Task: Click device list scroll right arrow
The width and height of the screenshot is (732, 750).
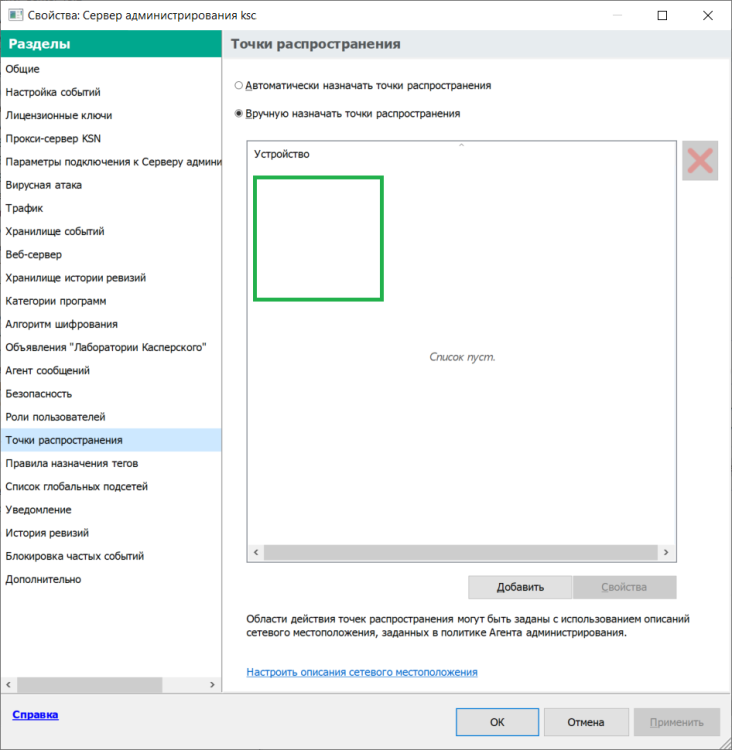Action: [x=666, y=552]
